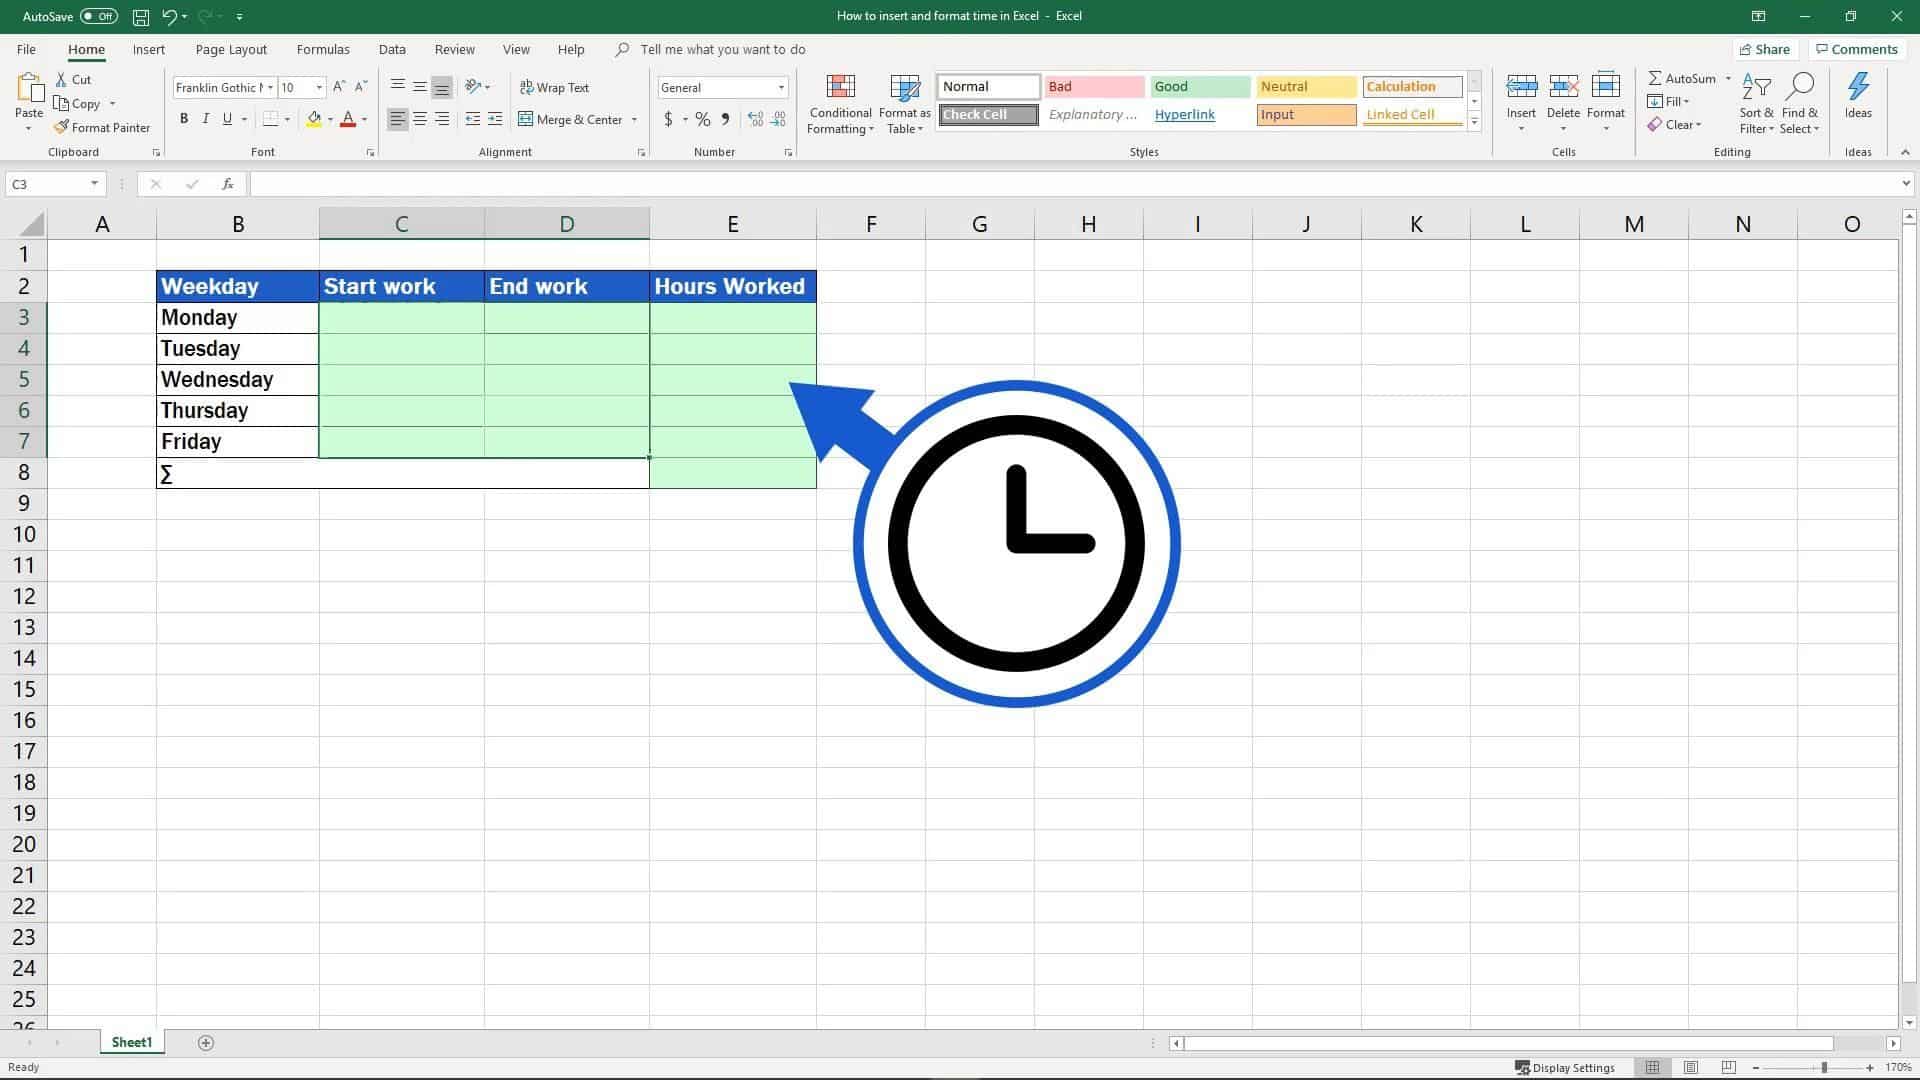Click the Decrease Indent icon
The width and height of the screenshot is (1920, 1080).
(x=473, y=119)
